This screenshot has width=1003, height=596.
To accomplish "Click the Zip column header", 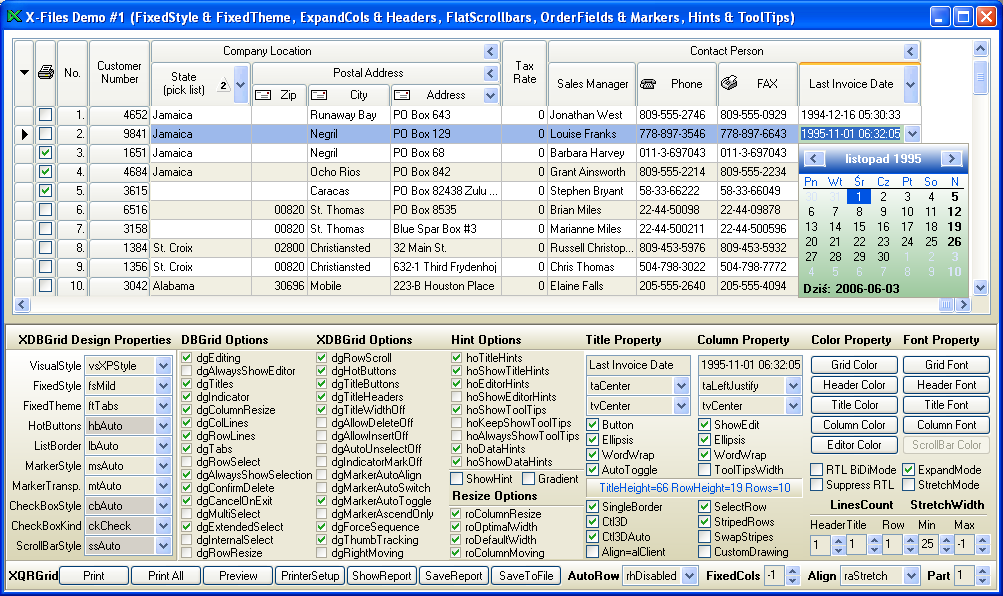I will (x=278, y=95).
